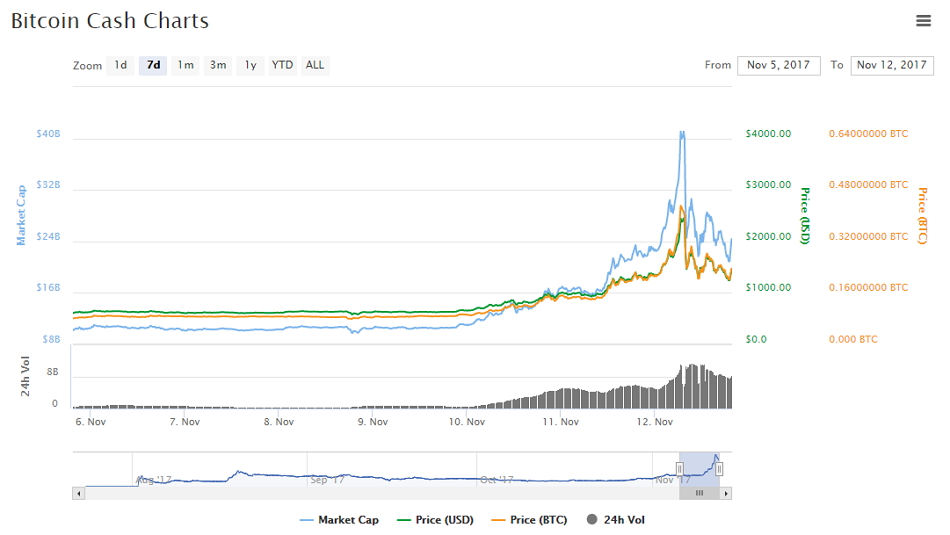Click the navigator left range handle

coord(679,468)
